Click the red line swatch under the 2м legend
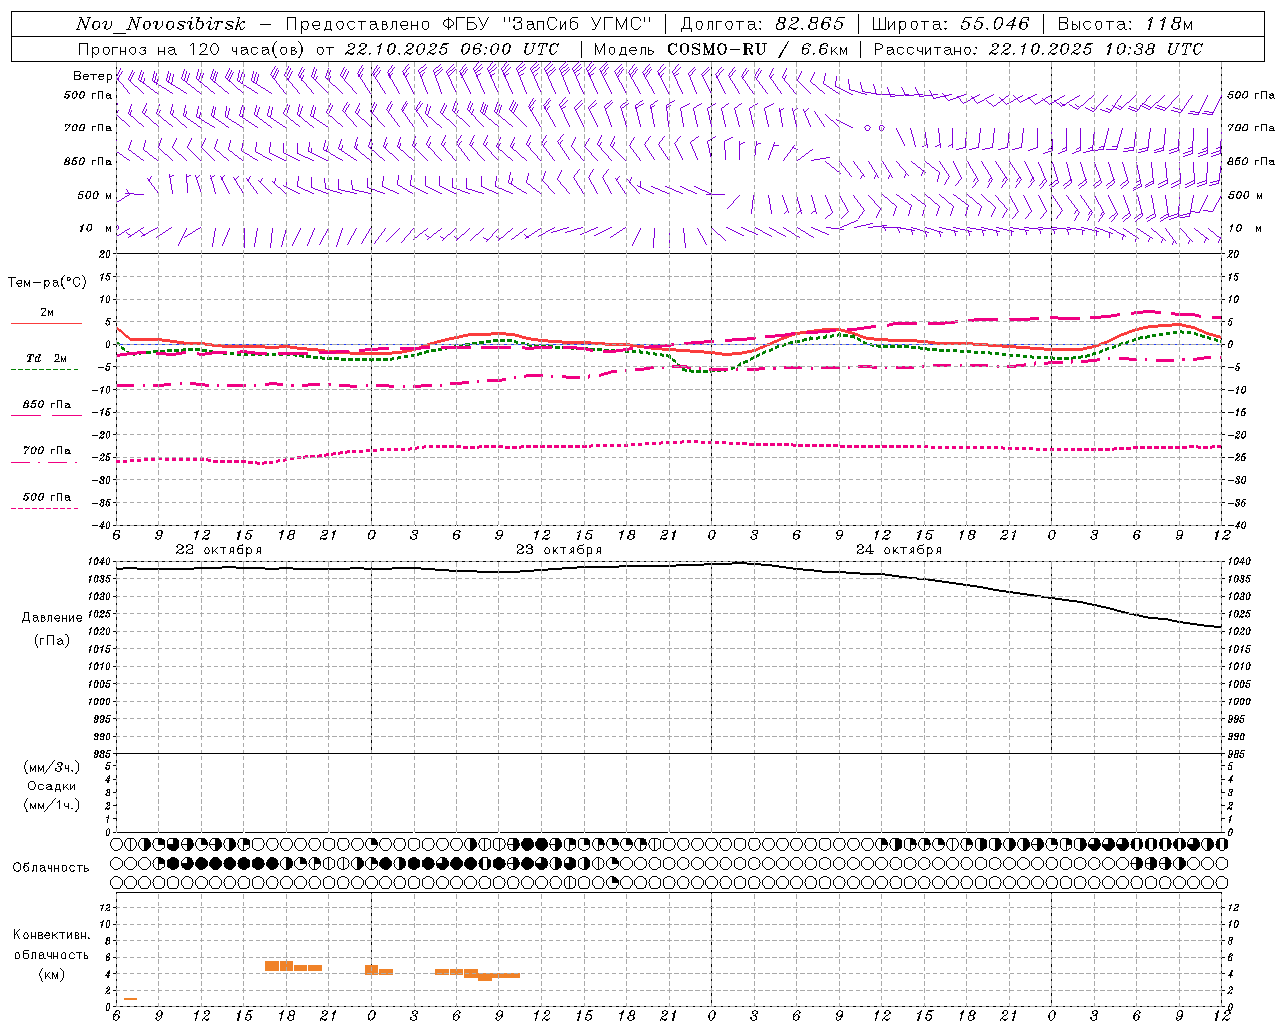 46,323
